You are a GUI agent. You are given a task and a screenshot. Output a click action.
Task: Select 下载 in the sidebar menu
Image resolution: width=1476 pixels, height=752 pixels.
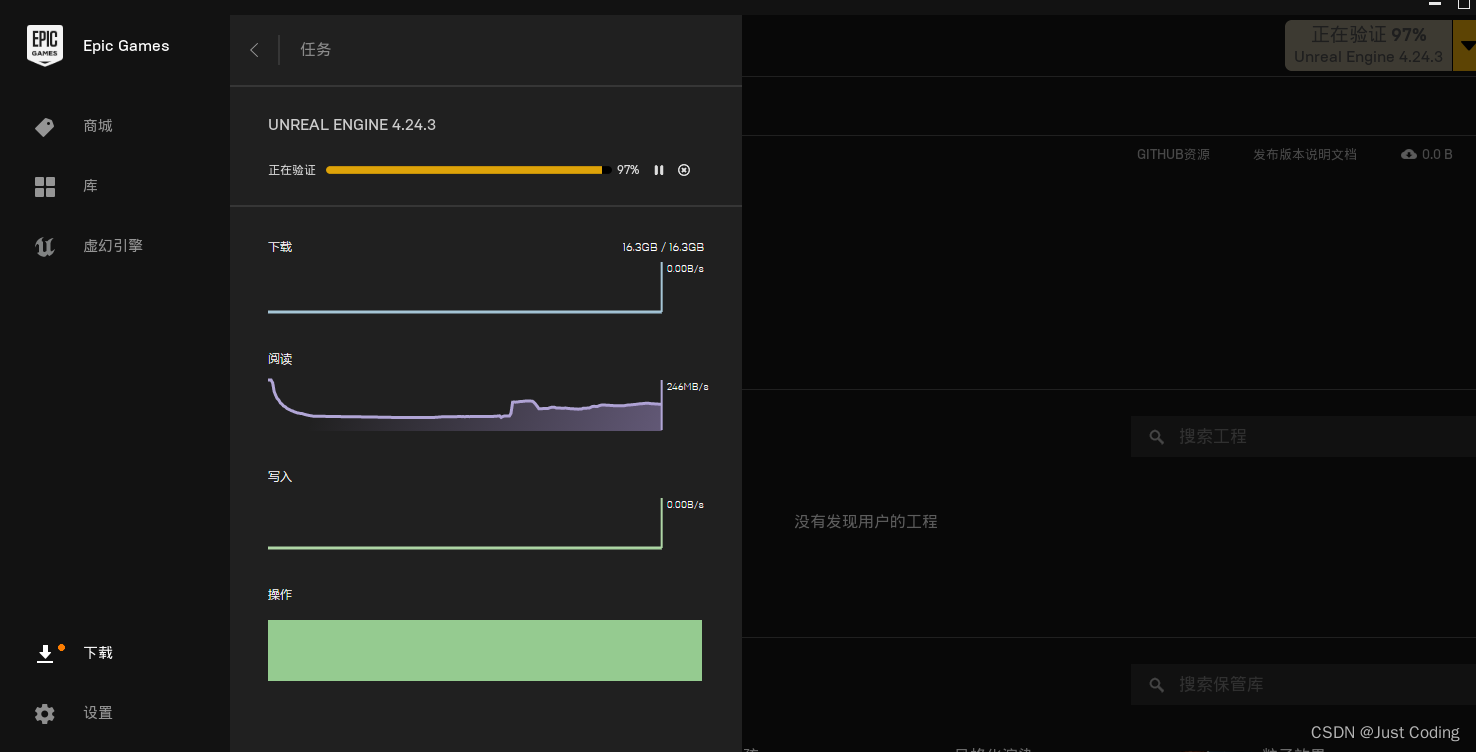click(x=98, y=652)
